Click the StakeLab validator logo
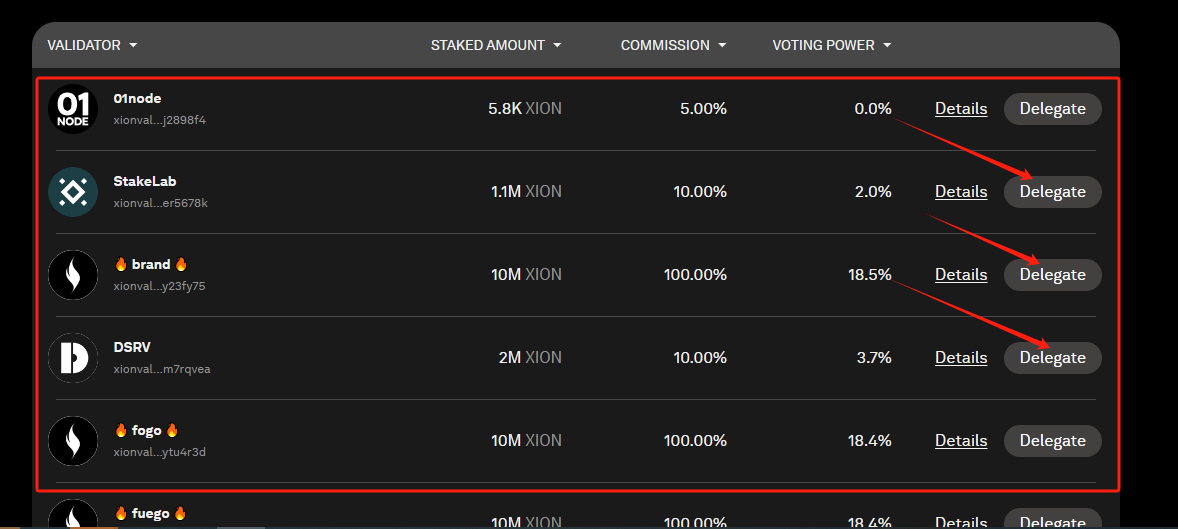1178x529 pixels. pos(73,192)
